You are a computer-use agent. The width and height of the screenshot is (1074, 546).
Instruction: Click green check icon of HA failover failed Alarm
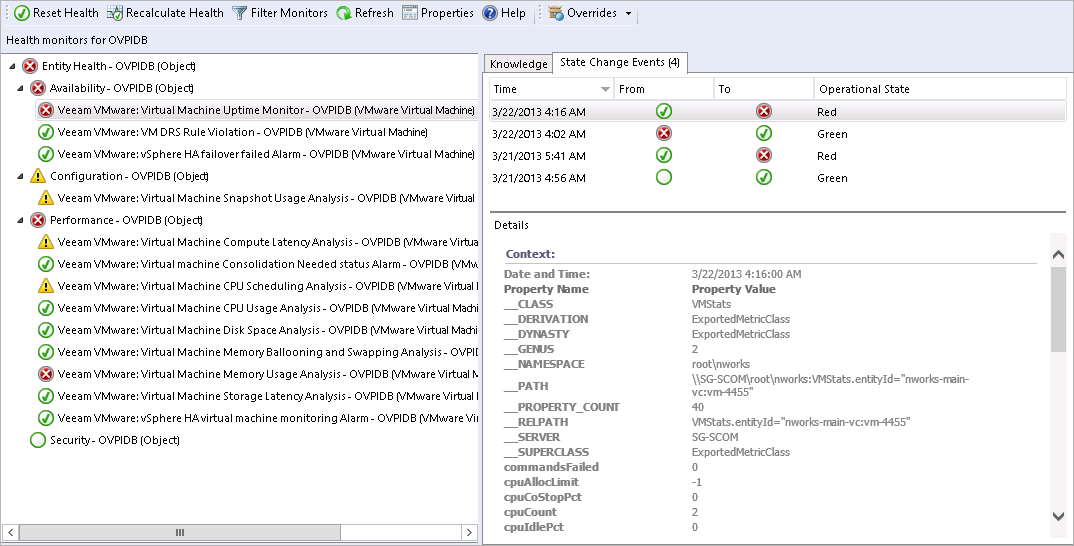46,154
